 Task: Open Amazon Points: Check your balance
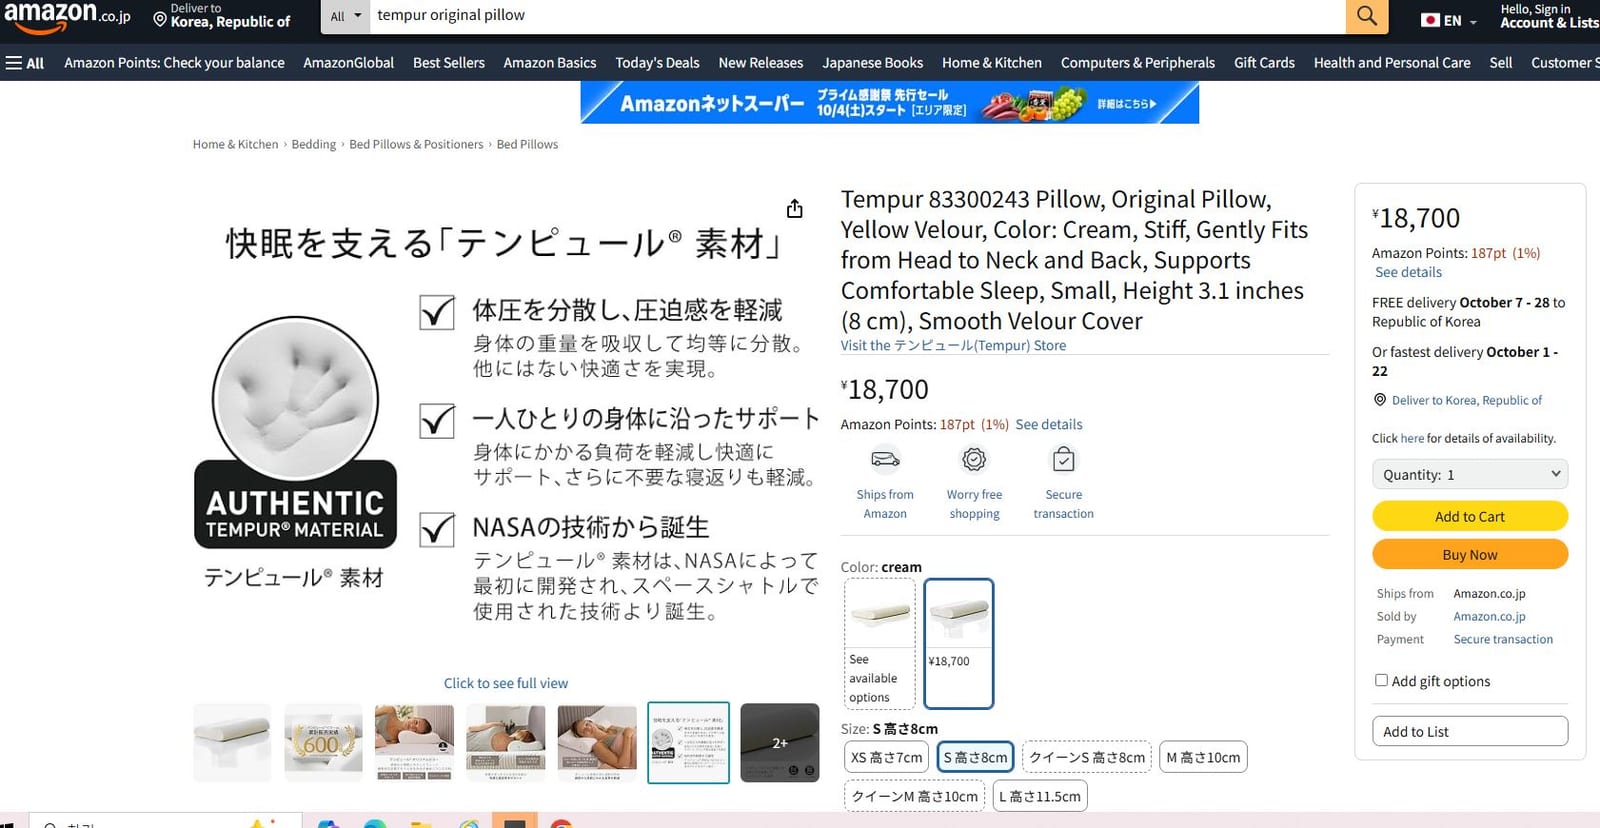point(174,63)
